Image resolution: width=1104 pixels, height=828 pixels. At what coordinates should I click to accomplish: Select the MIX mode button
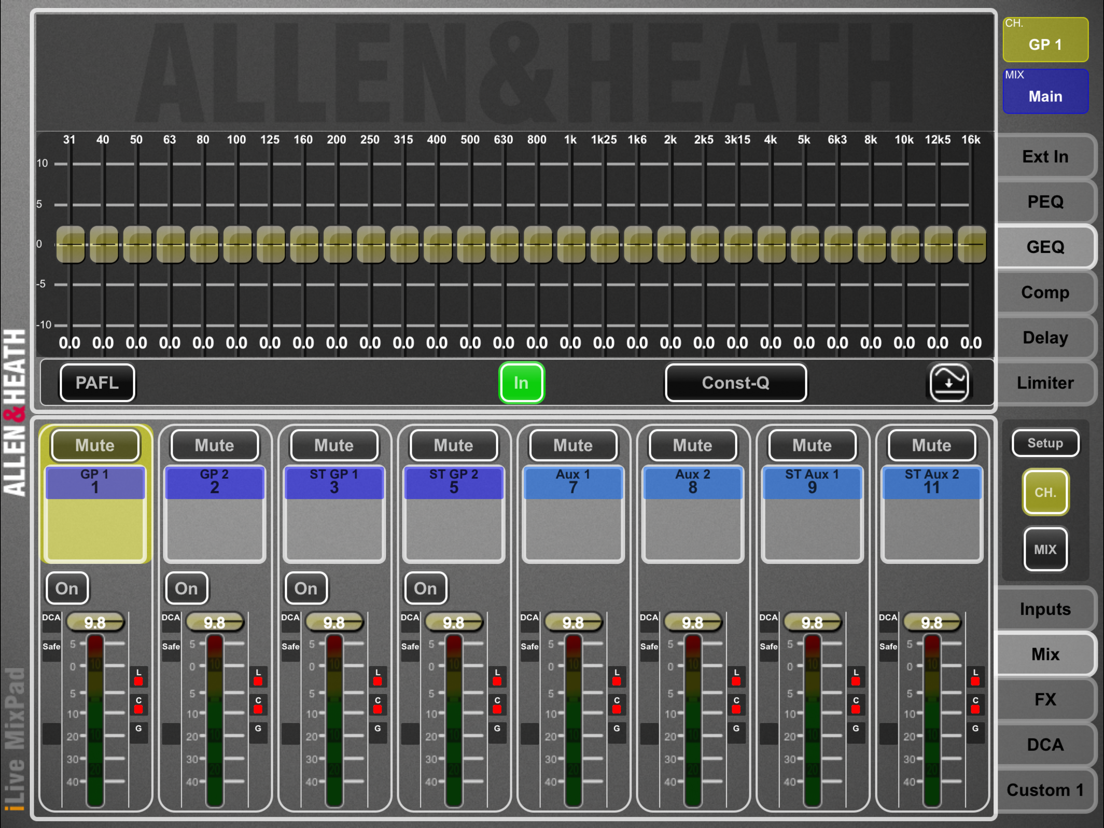click(x=1046, y=548)
